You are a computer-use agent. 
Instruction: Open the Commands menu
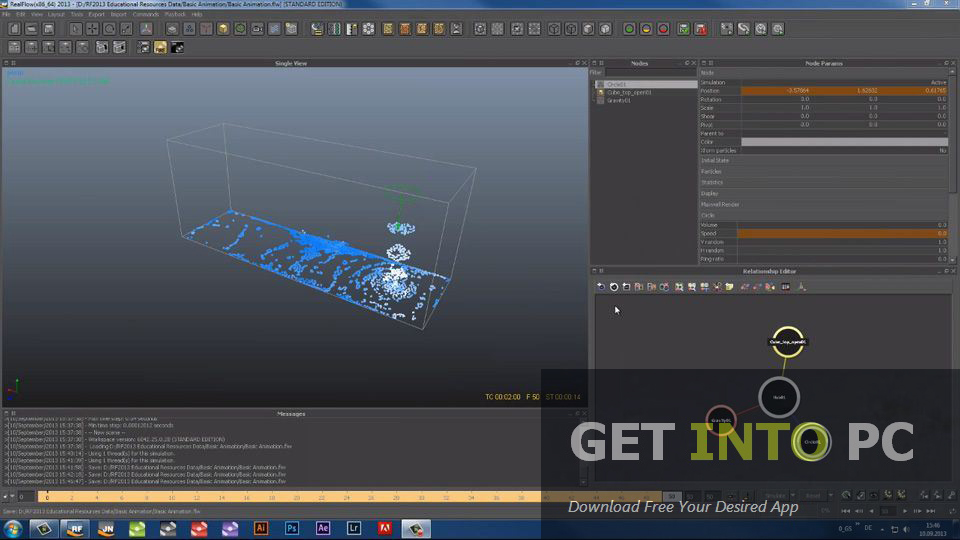145,14
